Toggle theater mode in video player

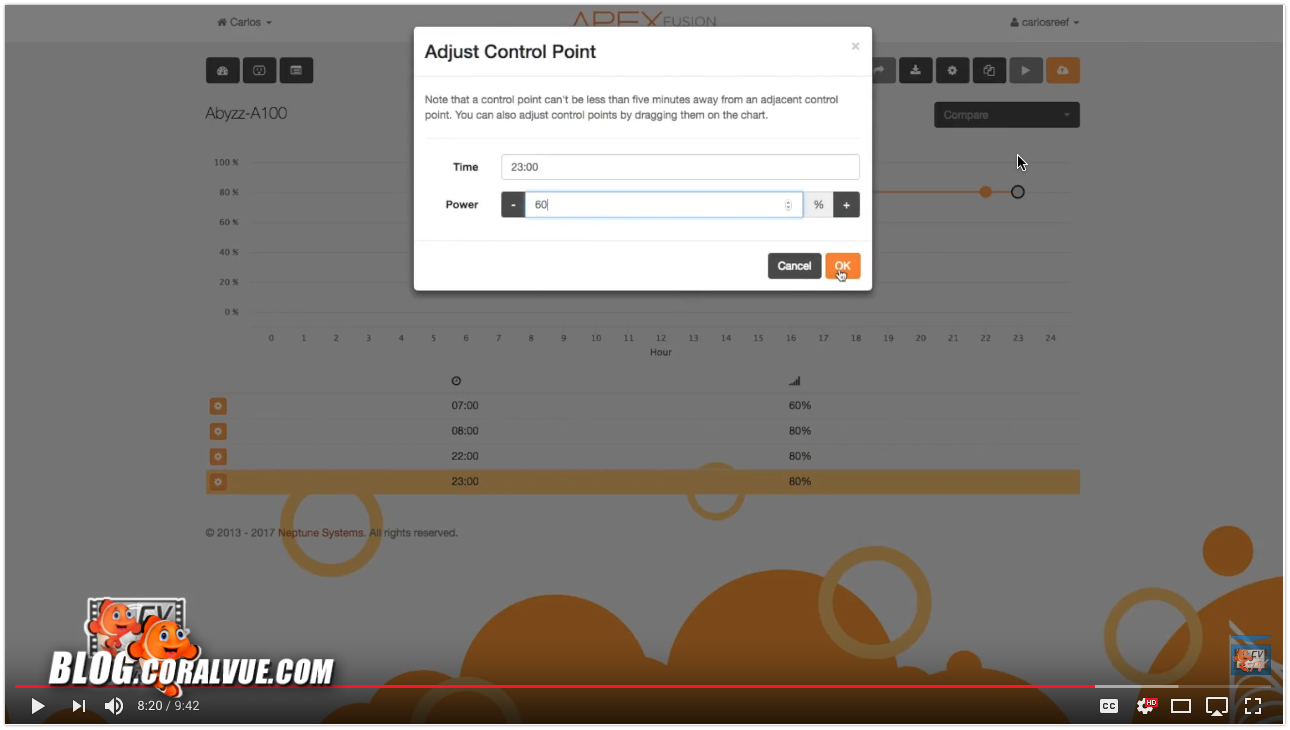[1181, 706]
